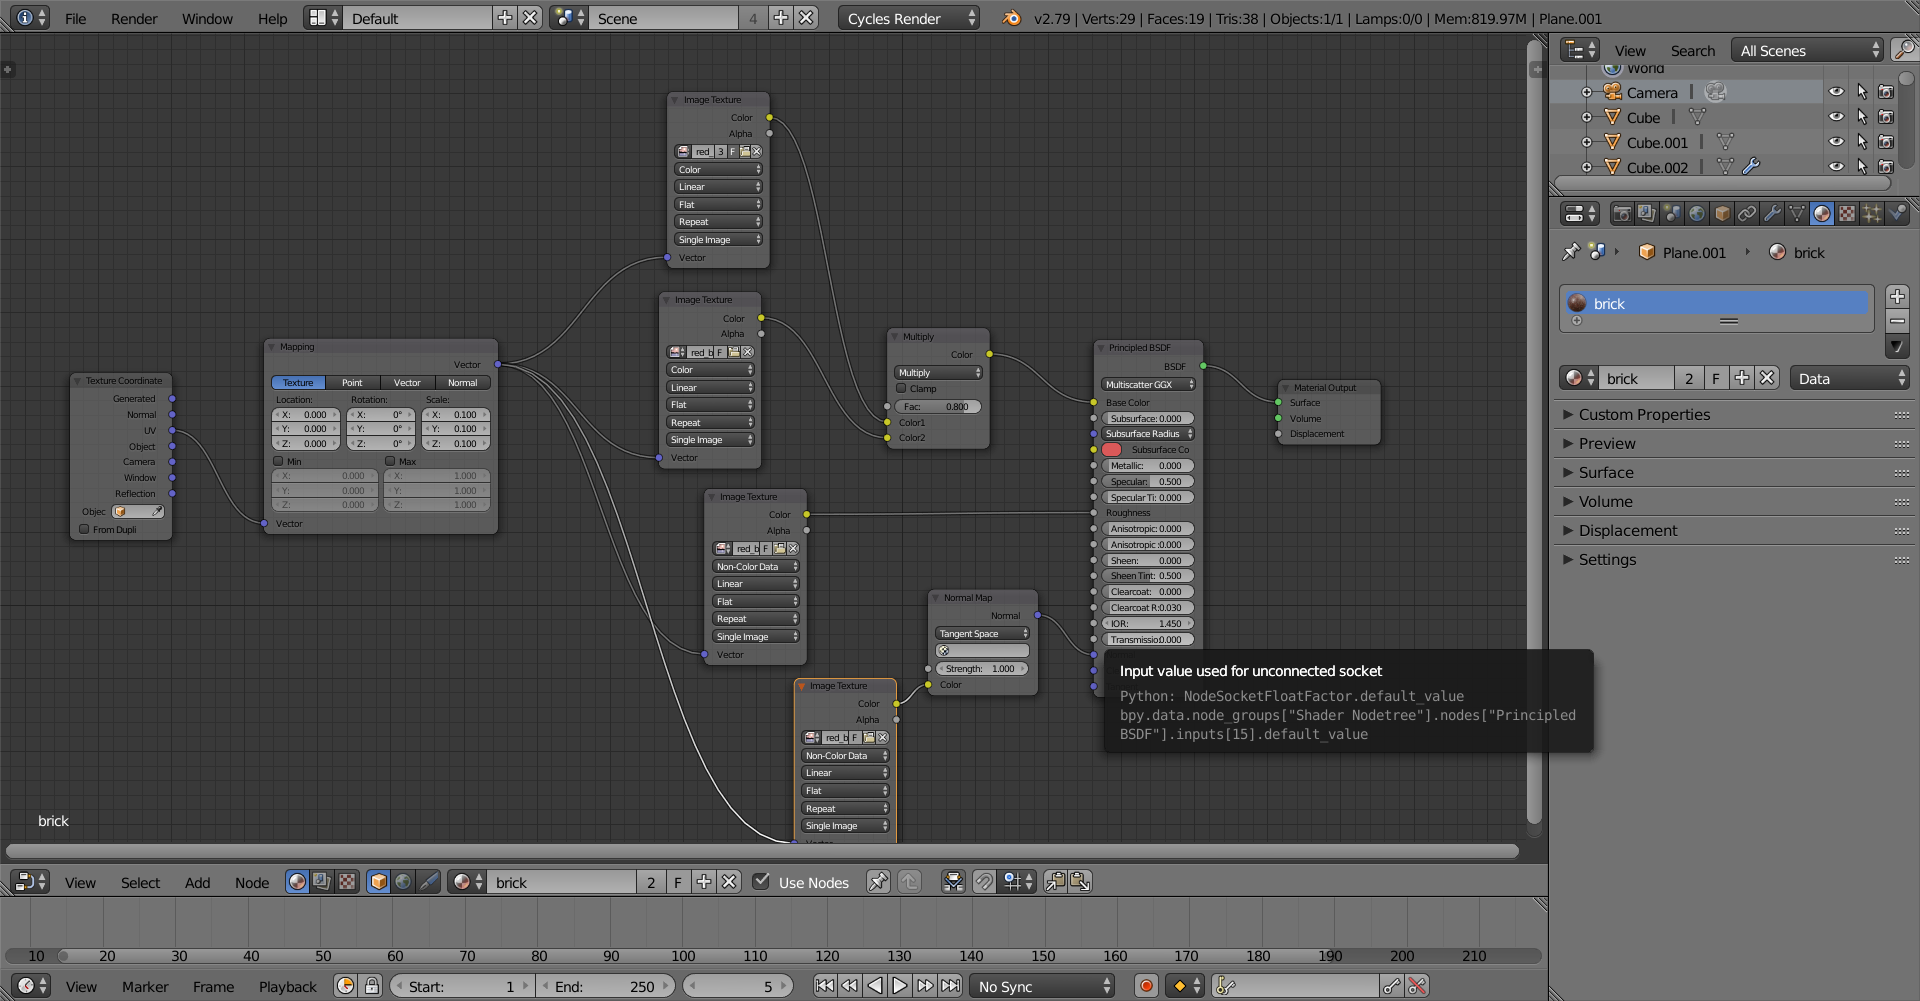Screen dimensions: 1920x1001
Task: Select the Cube.001 item in the outliner
Action: point(1655,142)
